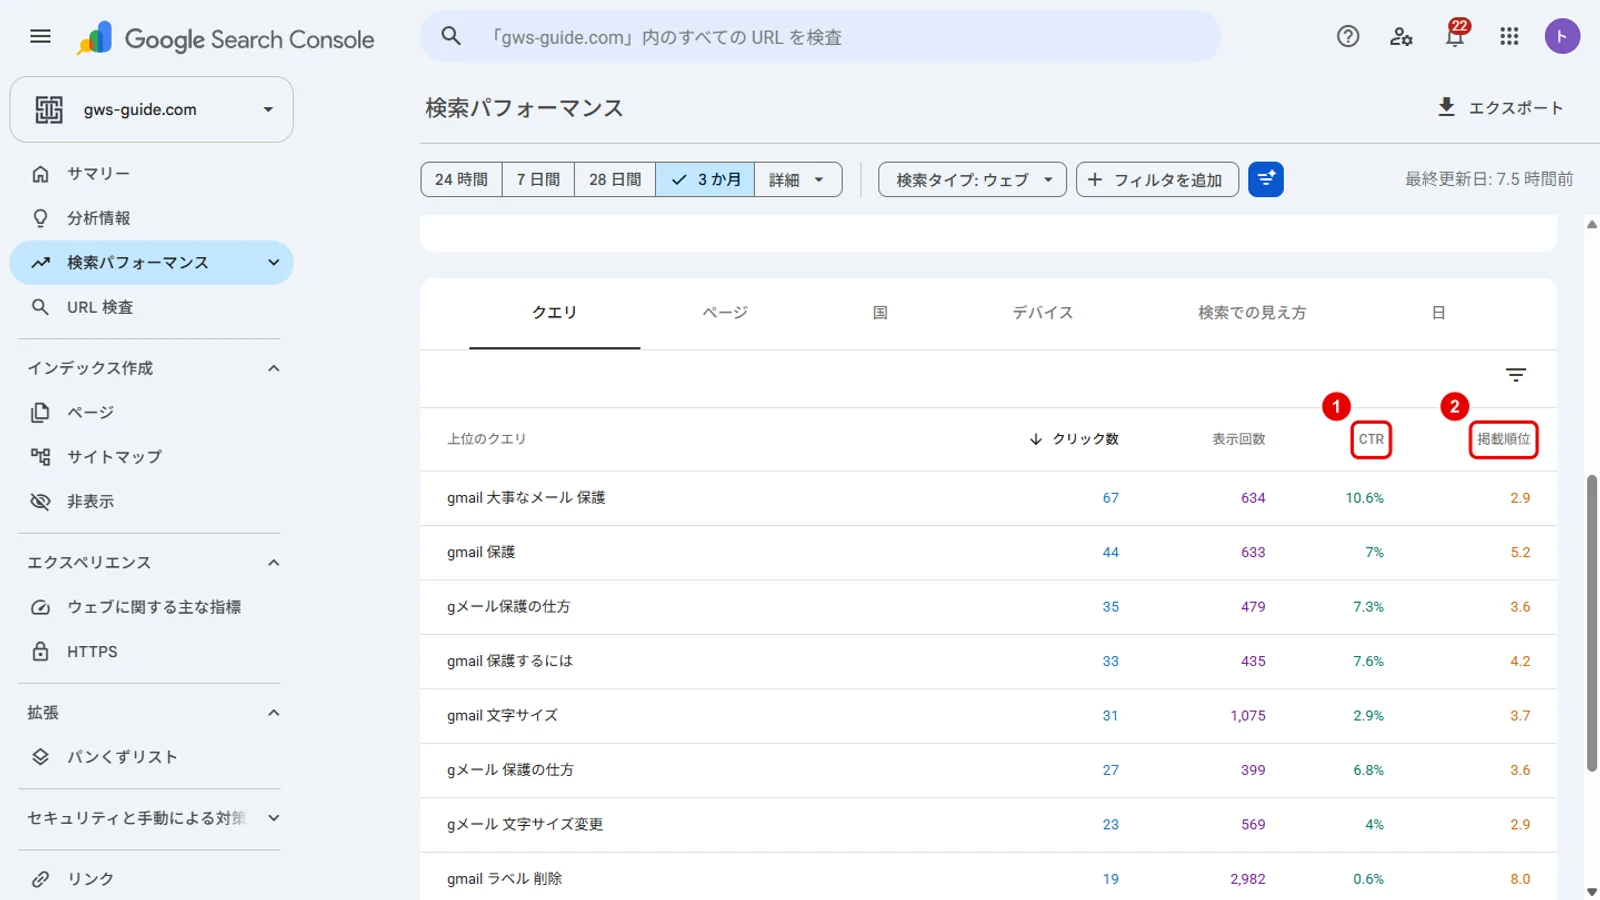The width and height of the screenshot is (1600, 900).
Task: Click the search magnifier icon in URL bar
Action: (x=451, y=37)
